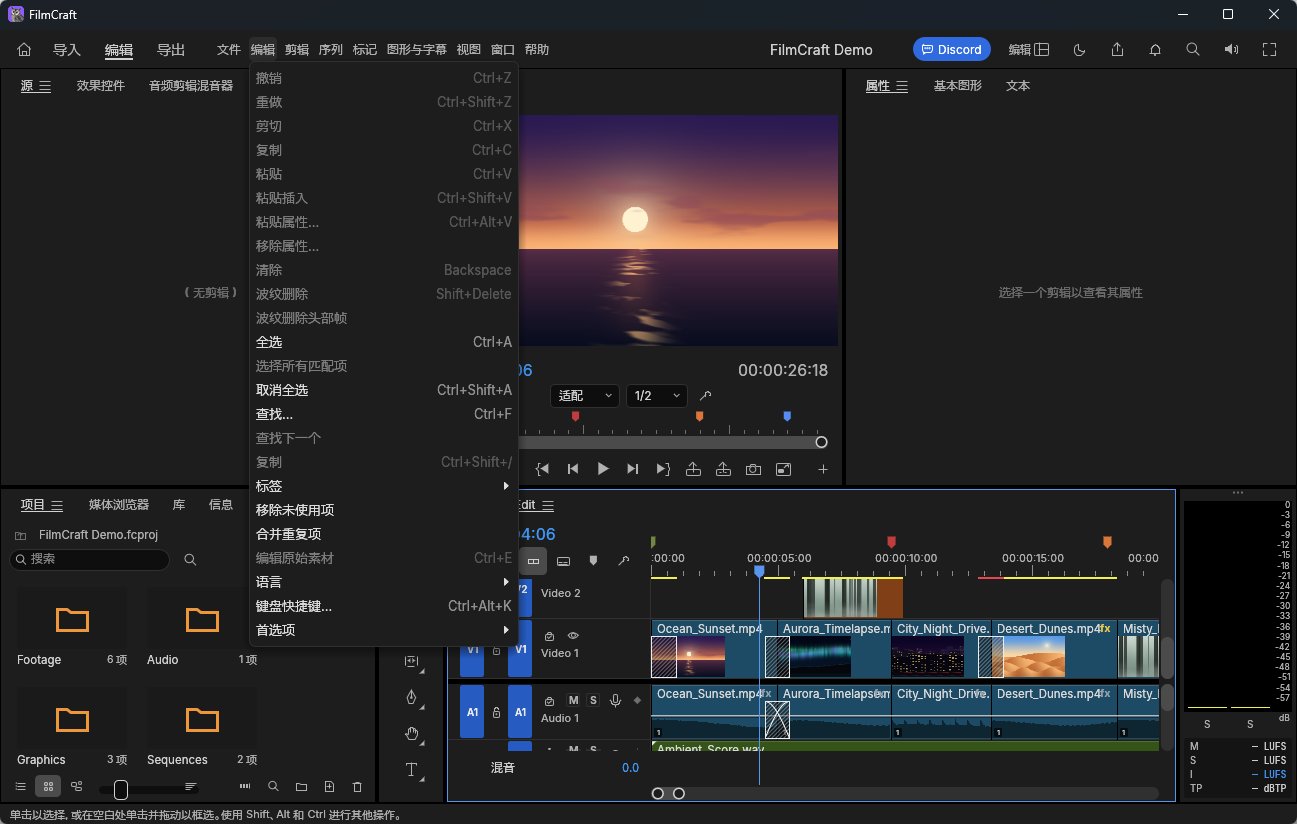Choose 全选 from the edit menu
The image size is (1297, 824).
(x=384, y=342)
